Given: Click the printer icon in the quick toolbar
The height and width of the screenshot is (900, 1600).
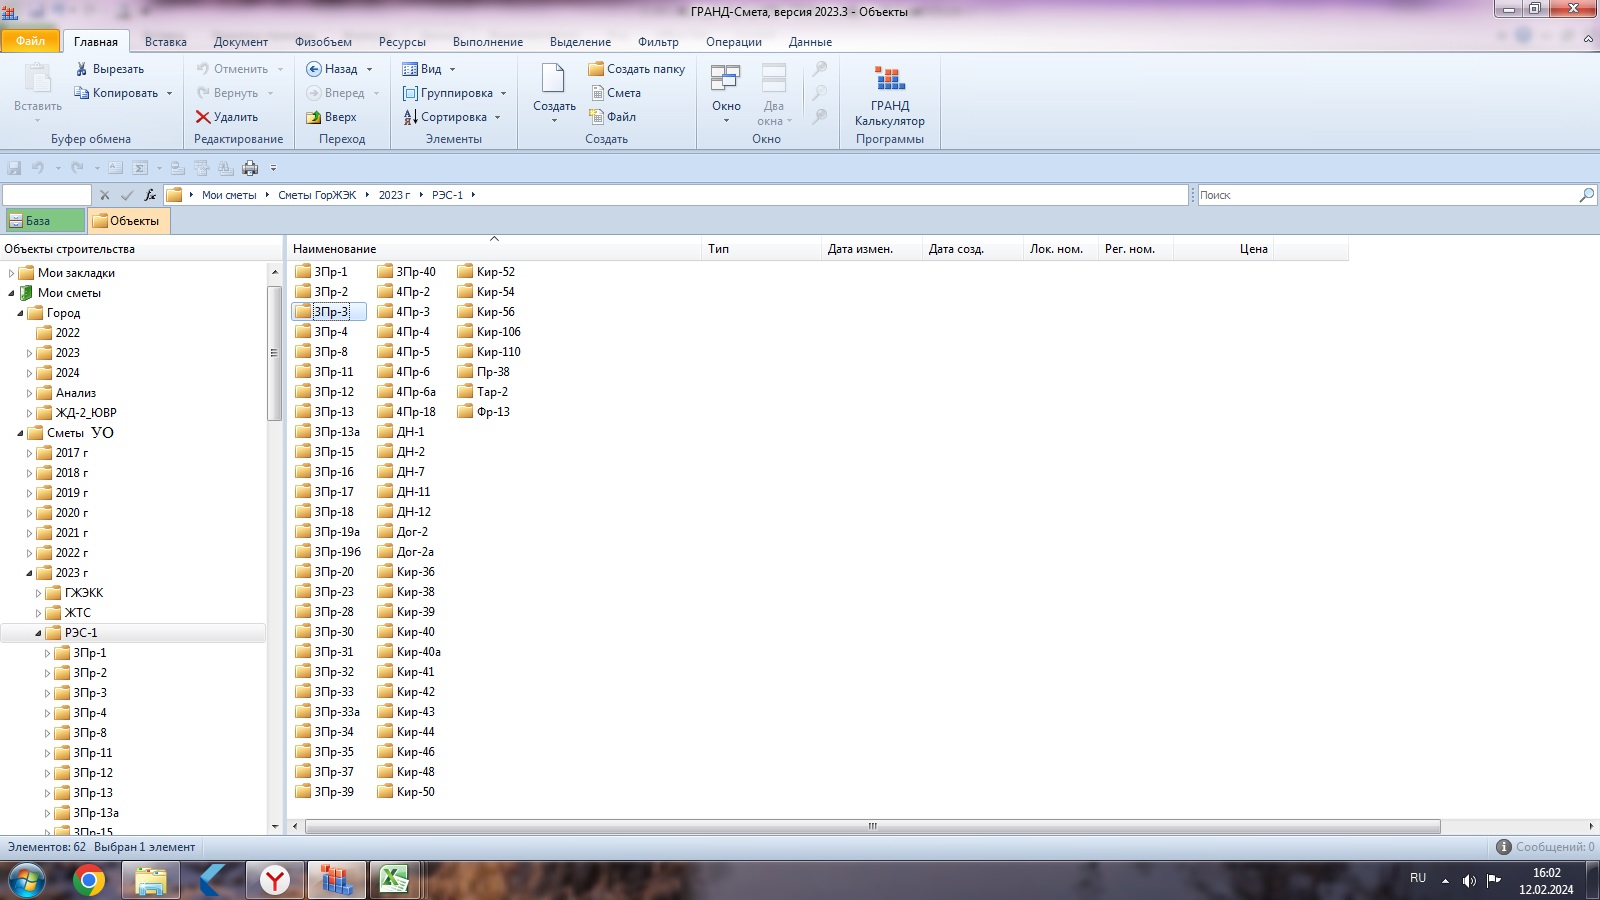Looking at the screenshot, I should tap(250, 168).
